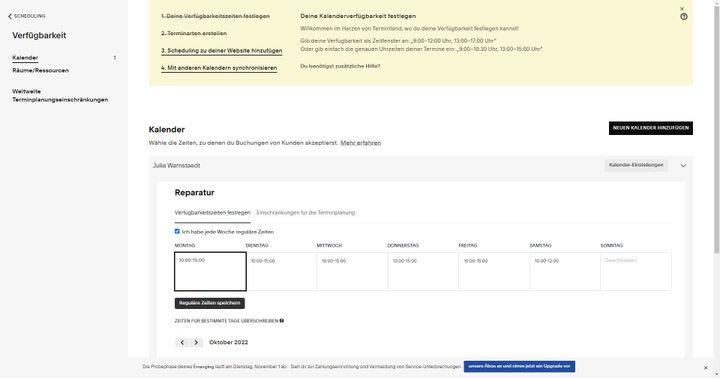Click Reguläre Zeiten speichern button
720x378 pixels.
pos(209,303)
